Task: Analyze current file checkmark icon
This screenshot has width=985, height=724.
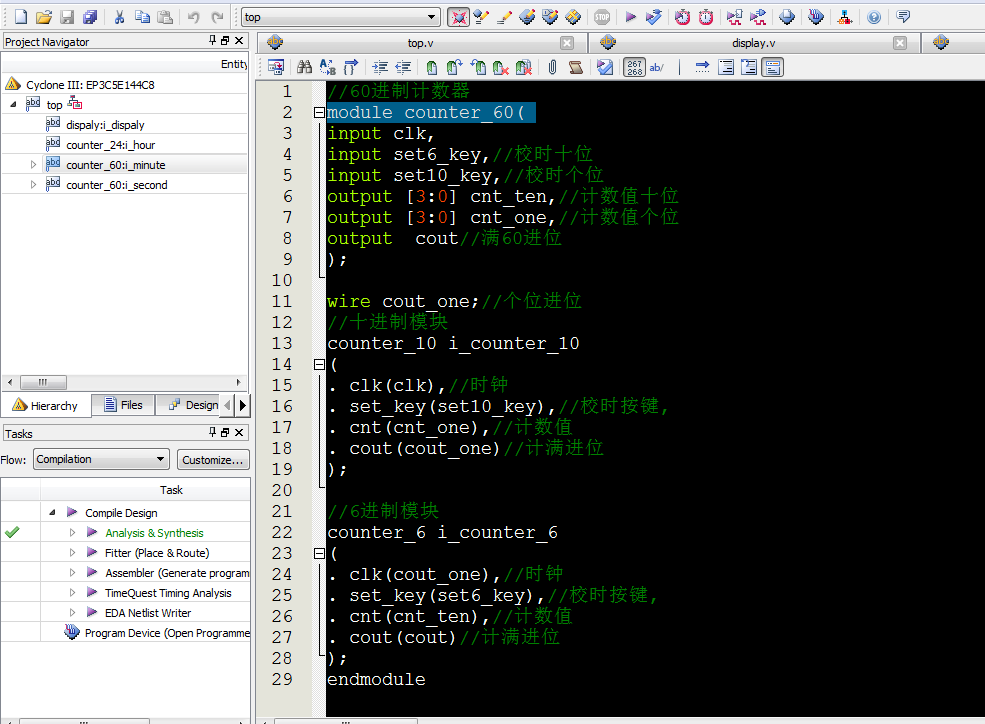Action: pyautogui.click(x=605, y=67)
